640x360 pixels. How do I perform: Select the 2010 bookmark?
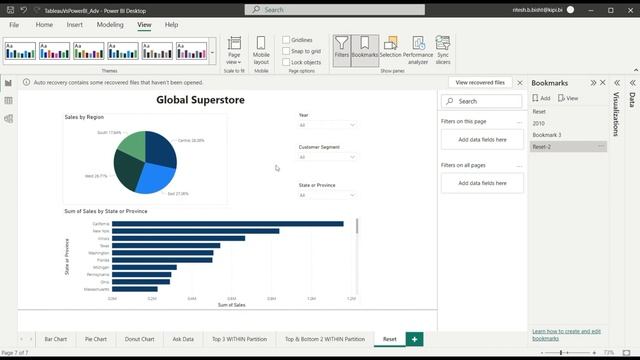568,123
